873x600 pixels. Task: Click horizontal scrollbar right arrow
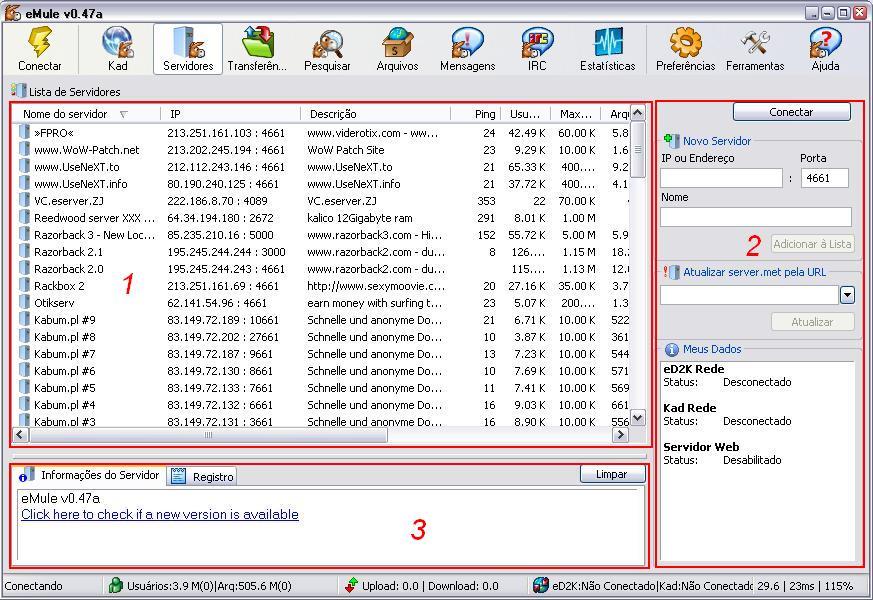point(620,435)
